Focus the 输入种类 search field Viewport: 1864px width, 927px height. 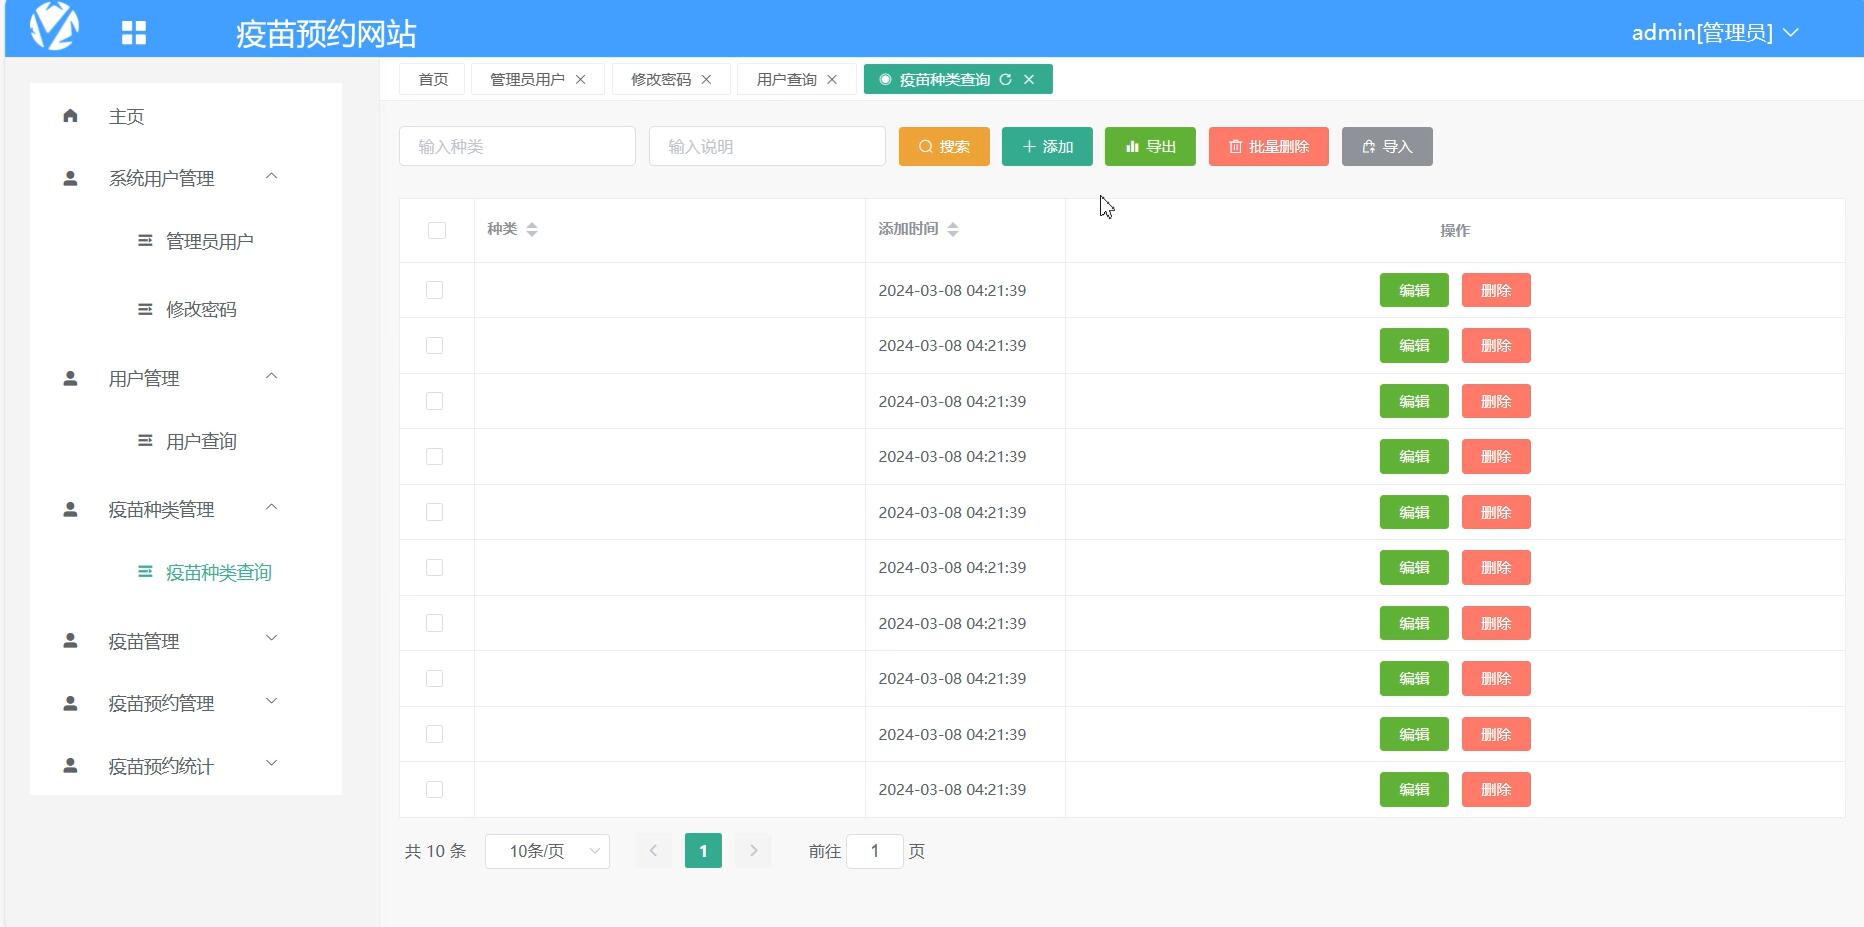517,147
